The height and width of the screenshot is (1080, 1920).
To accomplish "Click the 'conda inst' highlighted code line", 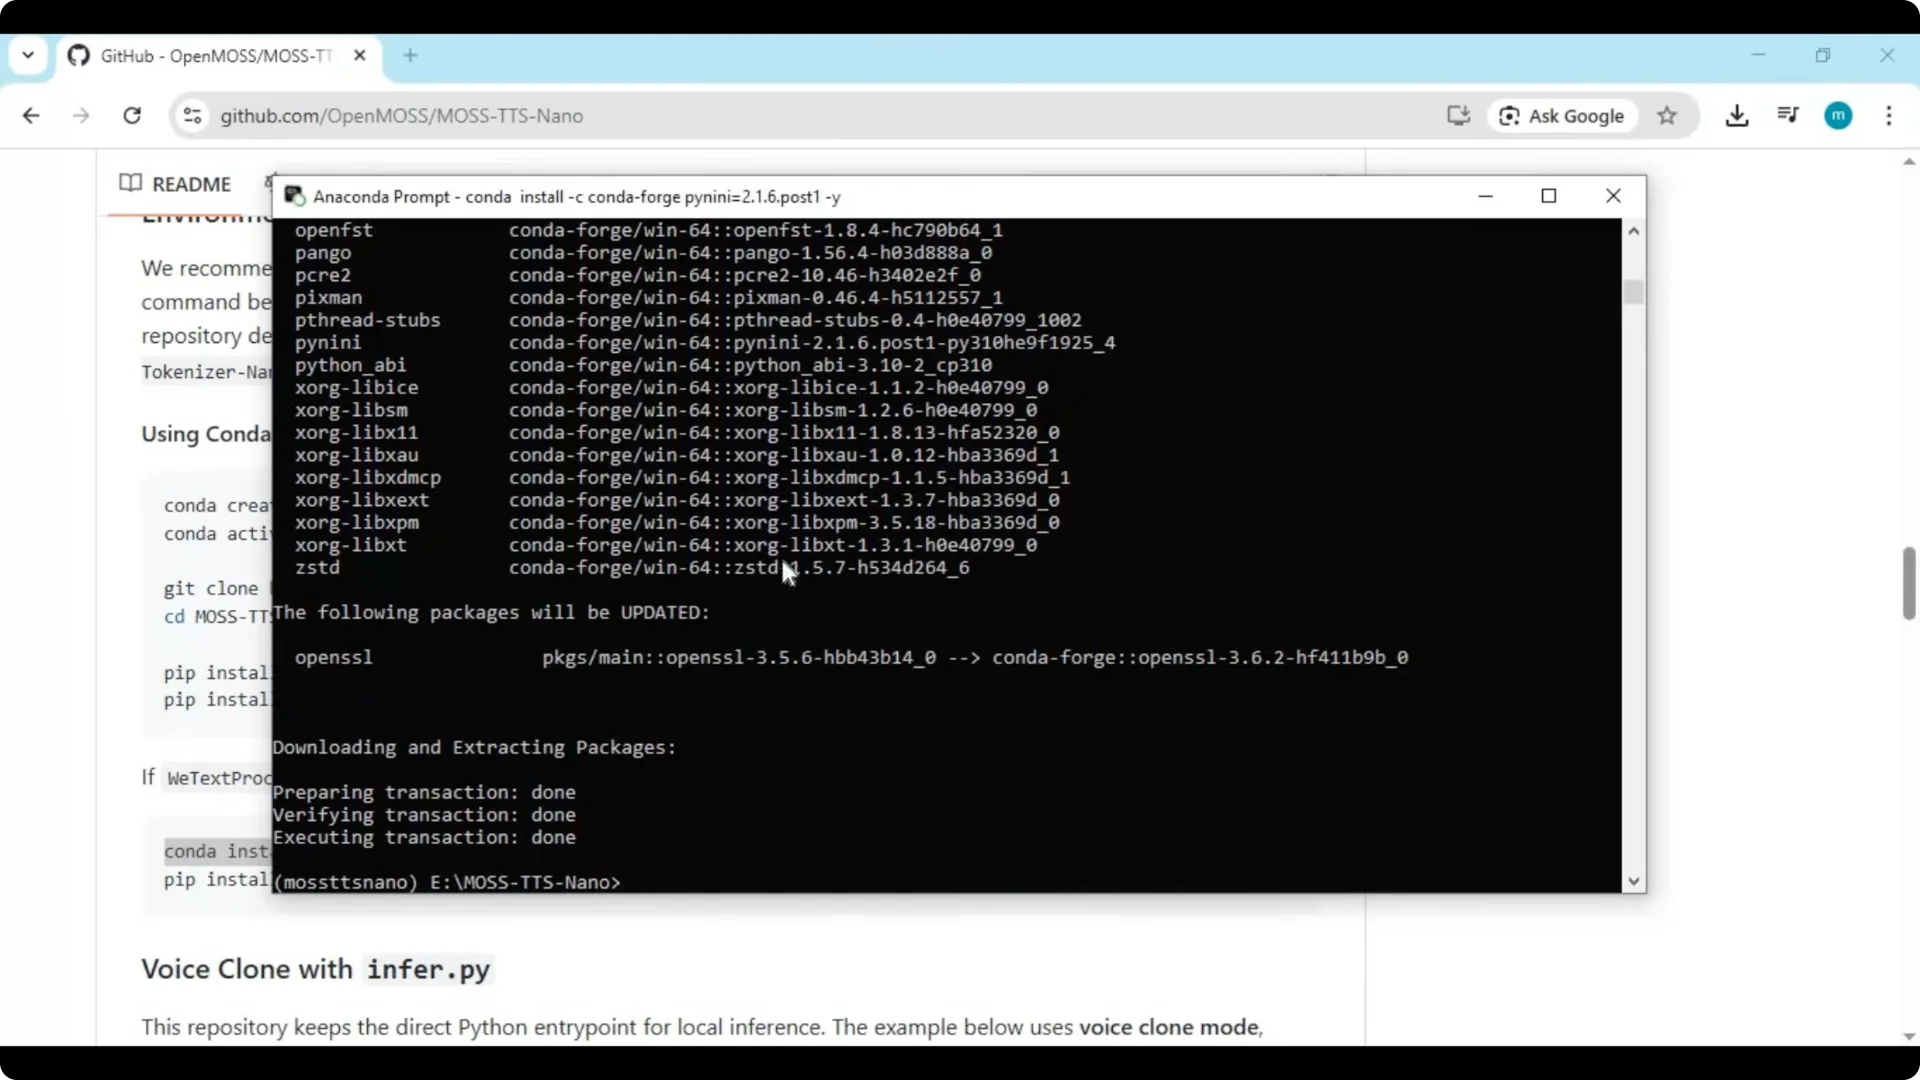I will [217, 851].
